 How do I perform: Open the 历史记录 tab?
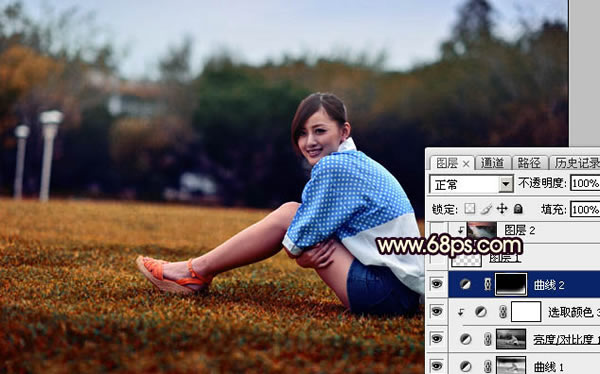(x=576, y=163)
